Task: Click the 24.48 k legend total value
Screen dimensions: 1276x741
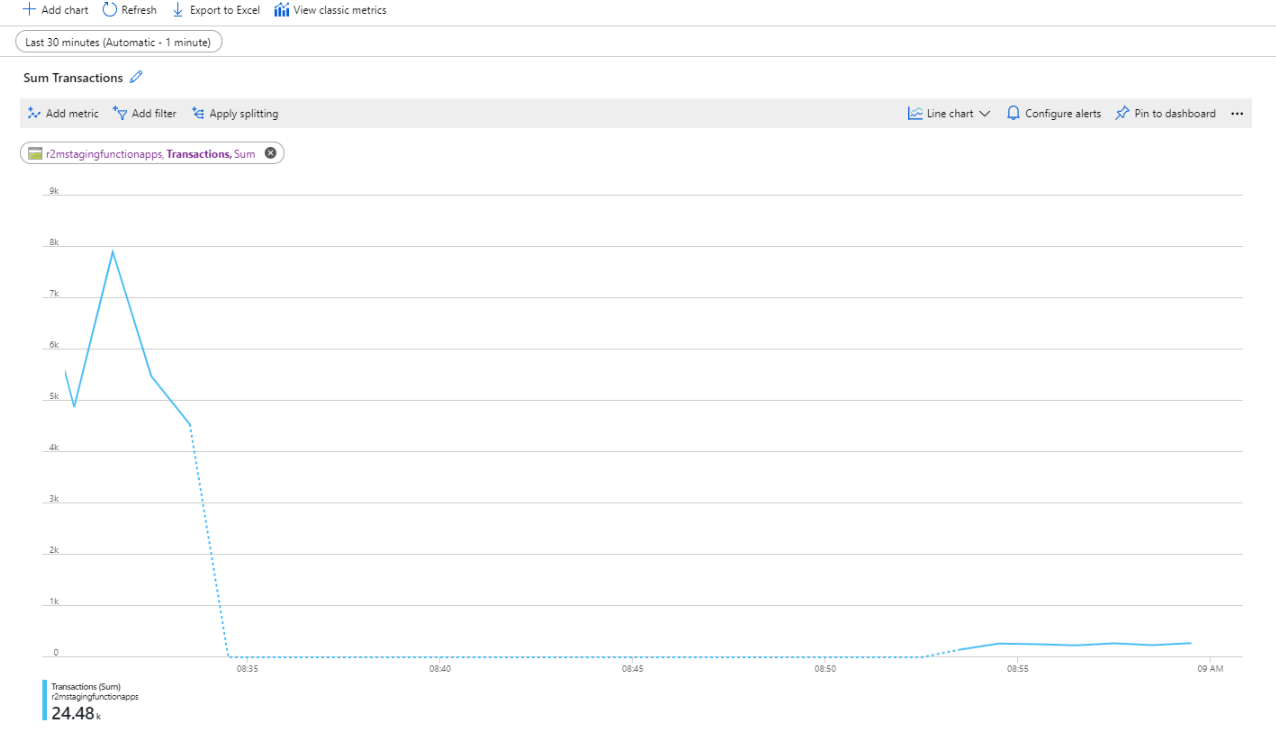Action: click(76, 713)
